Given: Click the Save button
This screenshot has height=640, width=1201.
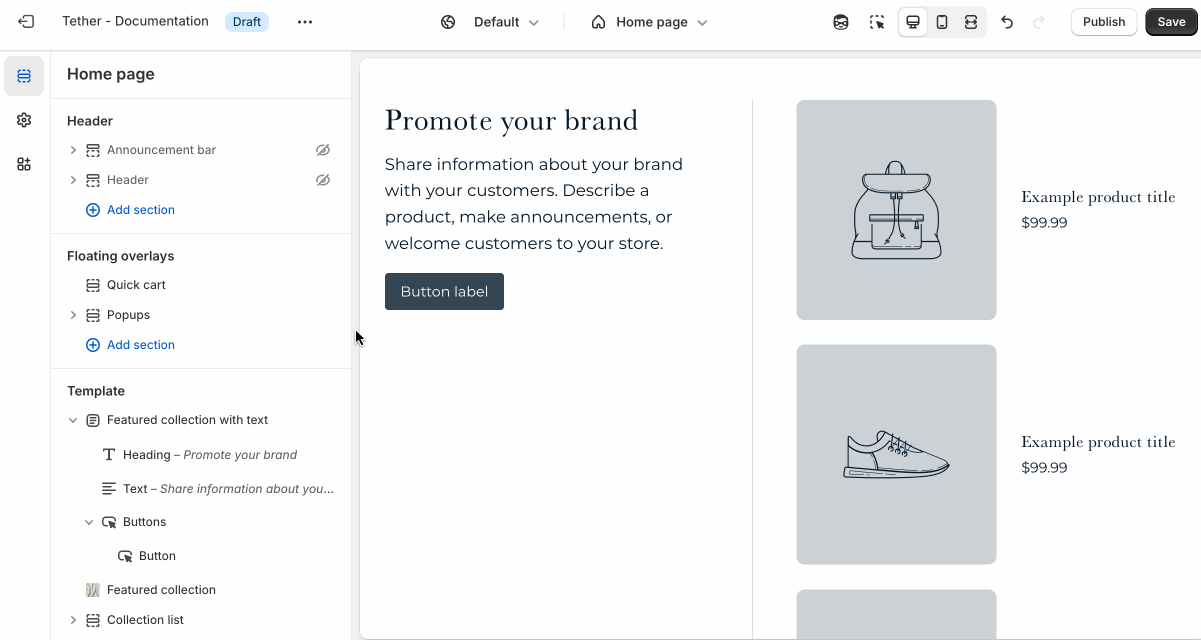Looking at the screenshot, I should [1171, 22].
